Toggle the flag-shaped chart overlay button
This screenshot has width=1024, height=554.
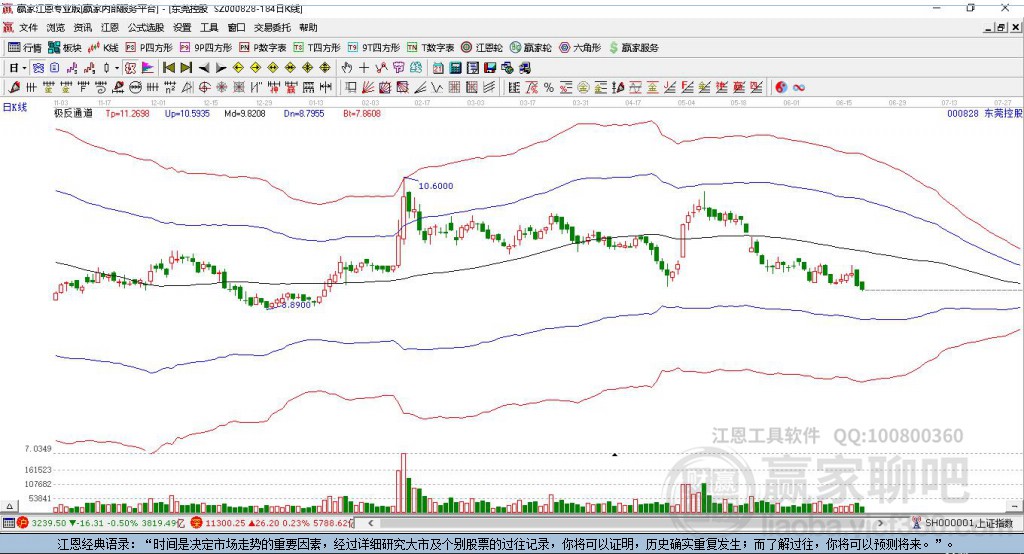(x=148, y=67)
